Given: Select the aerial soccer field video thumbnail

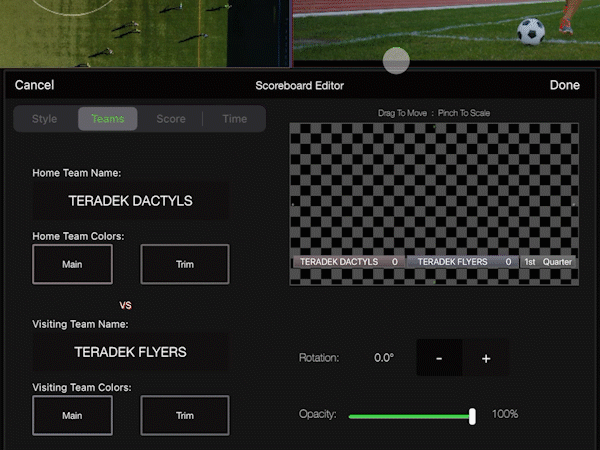Looking at the screenshot, I should [145, 32].
